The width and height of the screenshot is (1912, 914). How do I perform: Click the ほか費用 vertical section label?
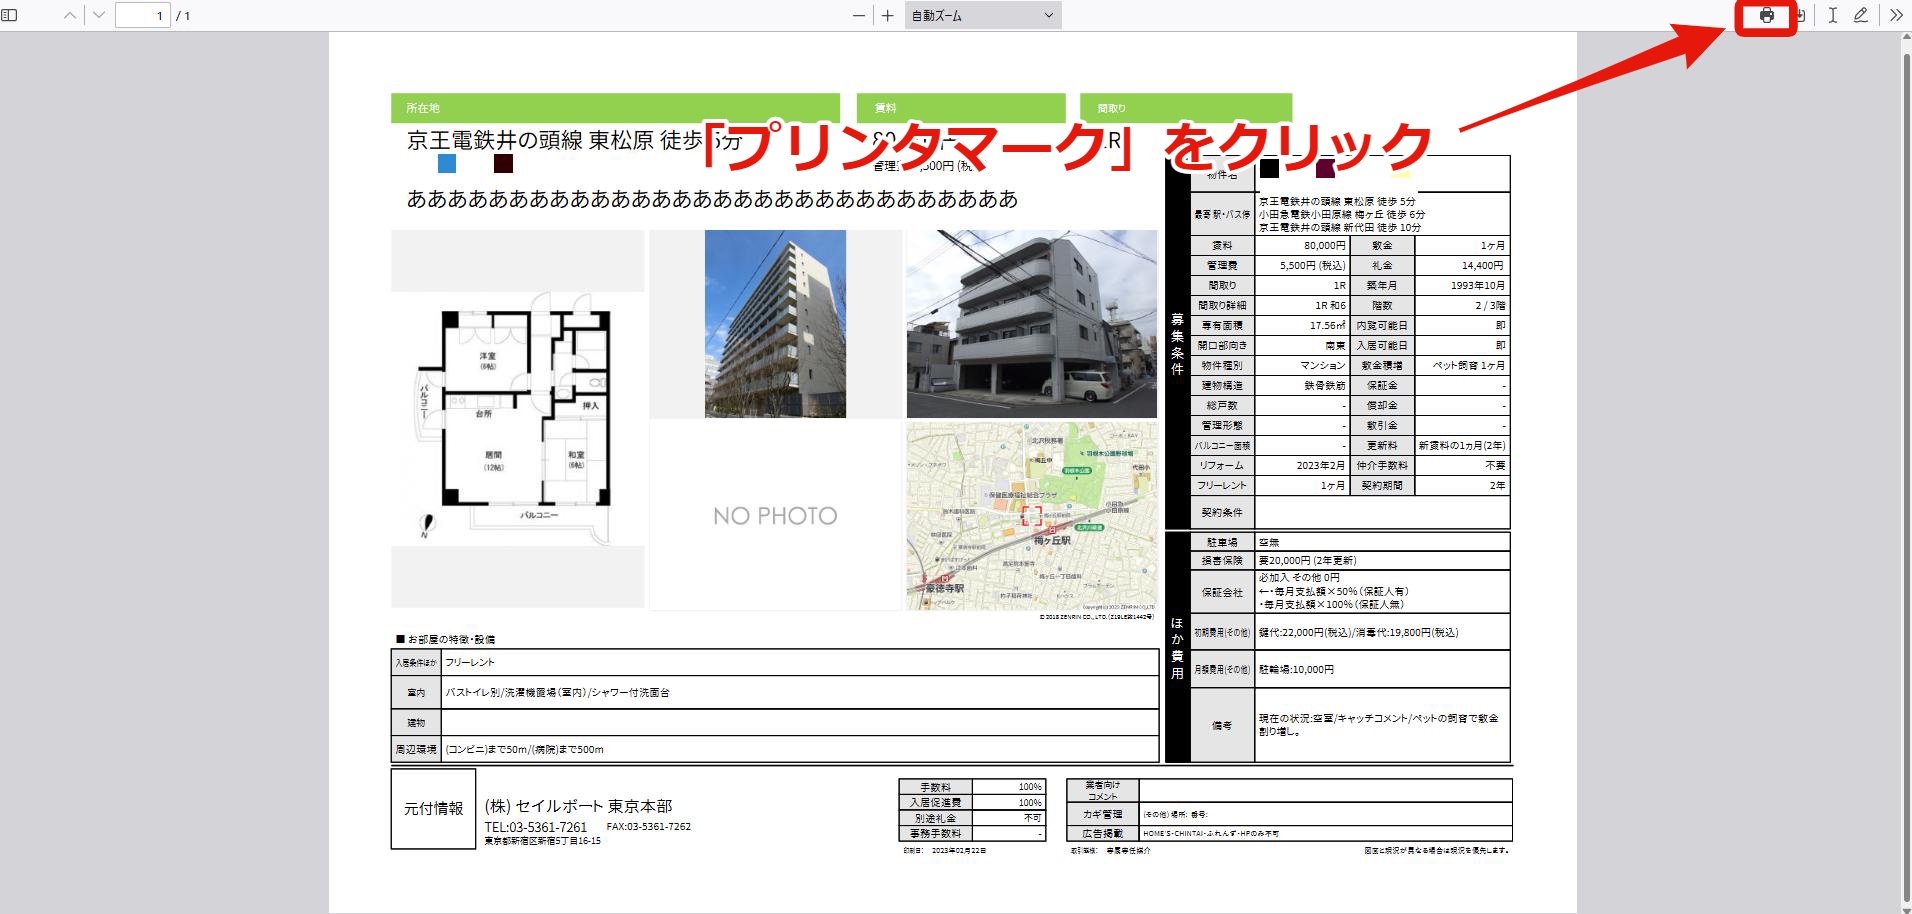1177,648
